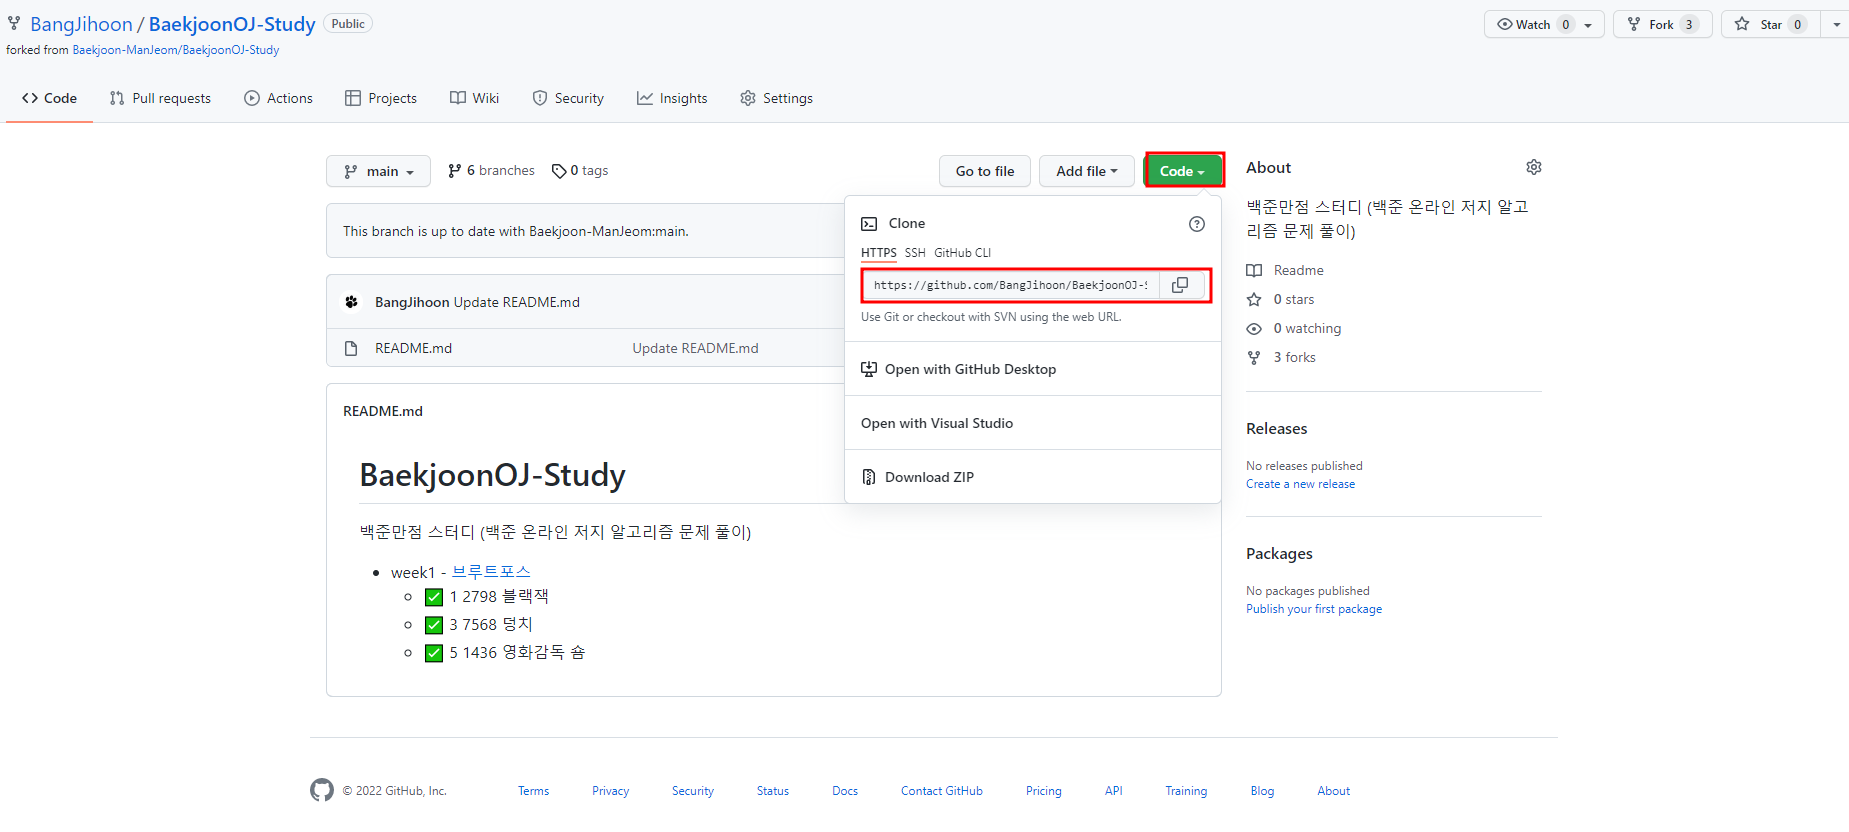Screen dimensions: 1849x832
Task: Open the 브루트포스 week1 link
Action: point(491,572)
